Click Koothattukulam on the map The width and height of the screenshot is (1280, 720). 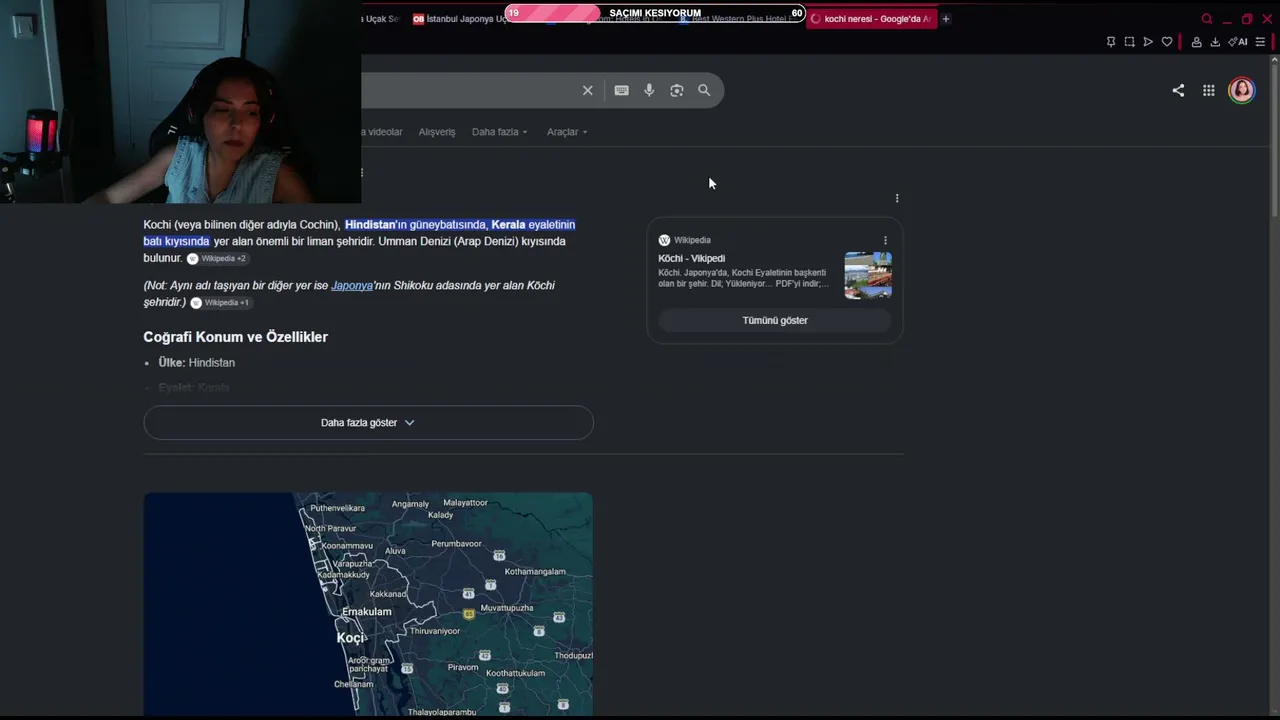(516, 673)
